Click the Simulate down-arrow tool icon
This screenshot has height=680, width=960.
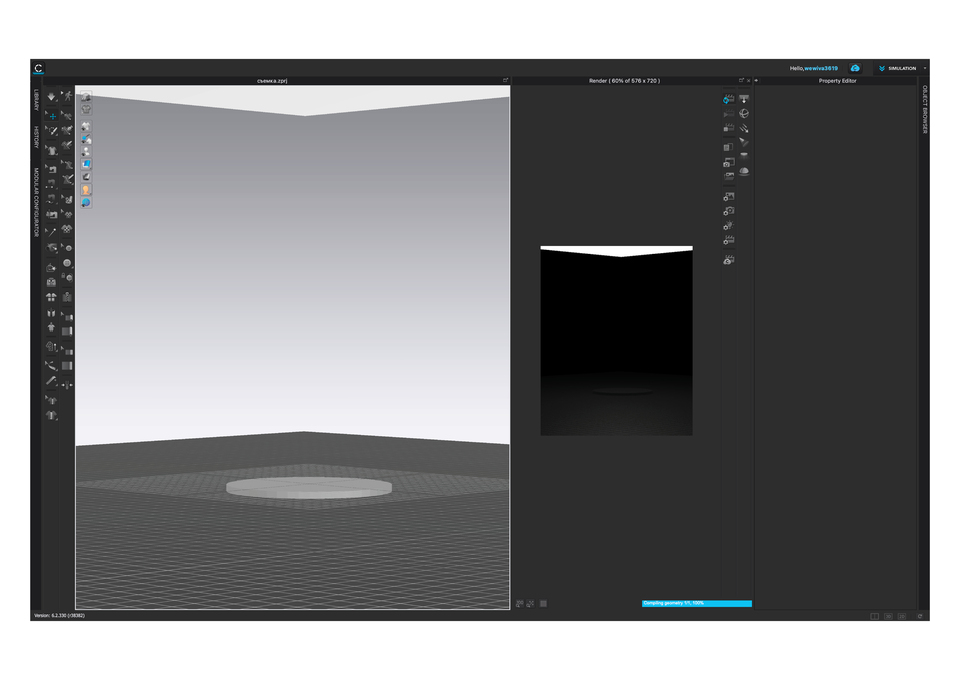51,97
